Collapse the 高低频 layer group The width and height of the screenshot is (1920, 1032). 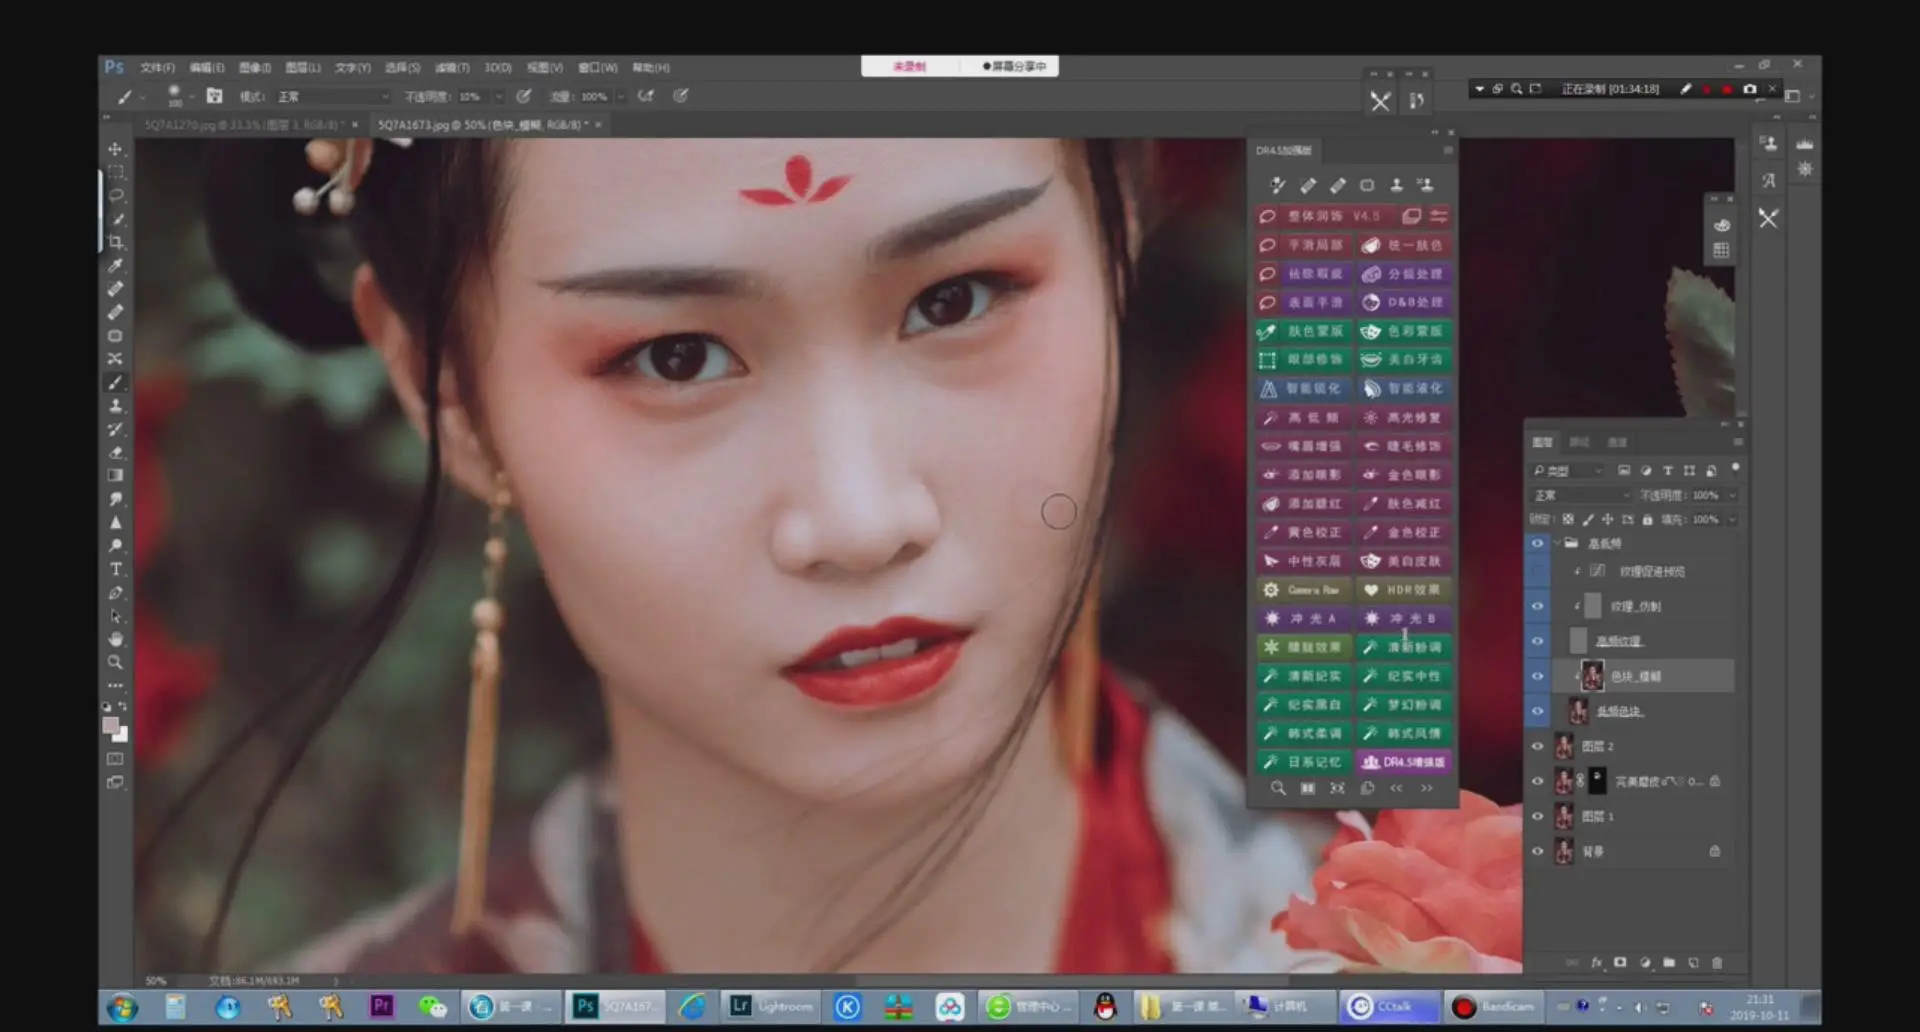pyautogui.click(x=1558, y=543)
